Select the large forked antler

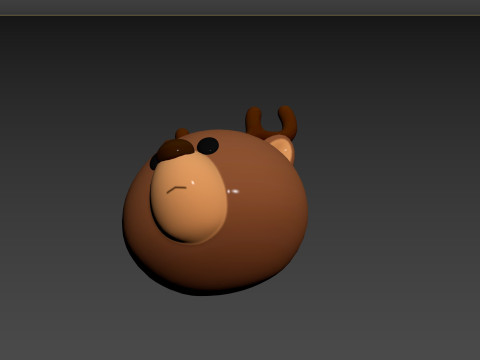pyautogui.click(x=271, y=123)
